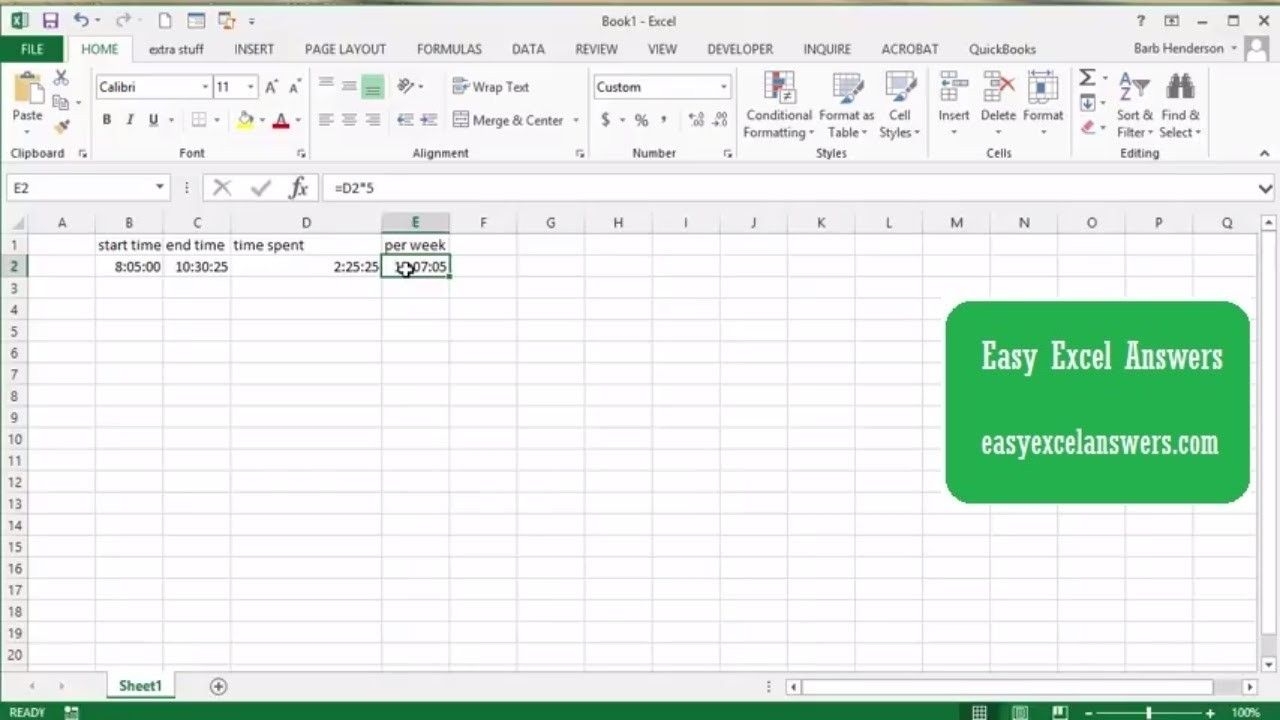Toggle Center text alignment

(x=349, y=120)
